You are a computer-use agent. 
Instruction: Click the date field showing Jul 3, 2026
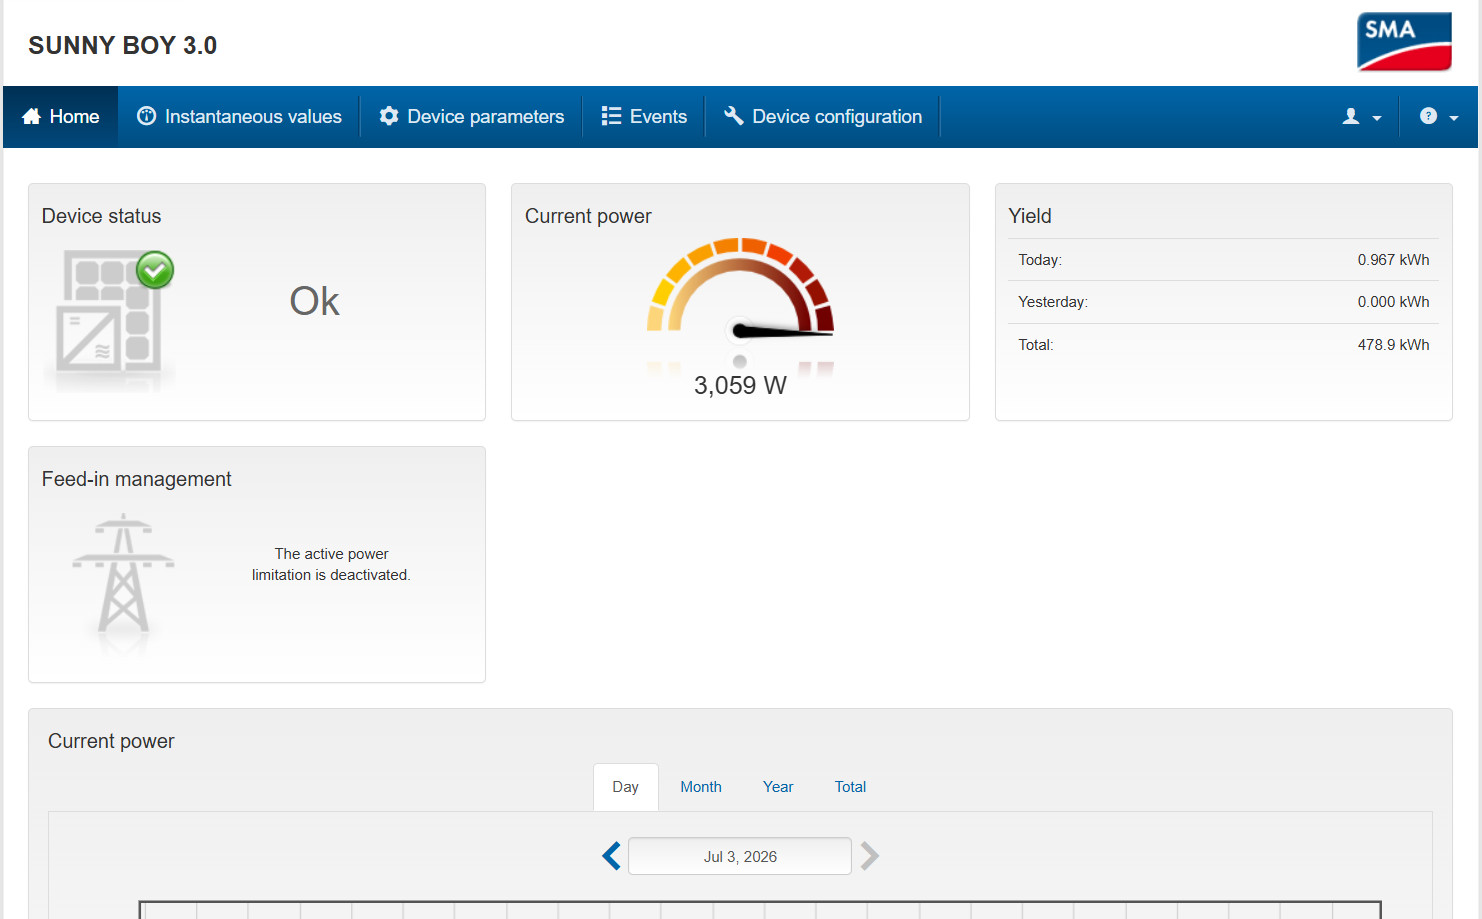click(x=740, y=856)
